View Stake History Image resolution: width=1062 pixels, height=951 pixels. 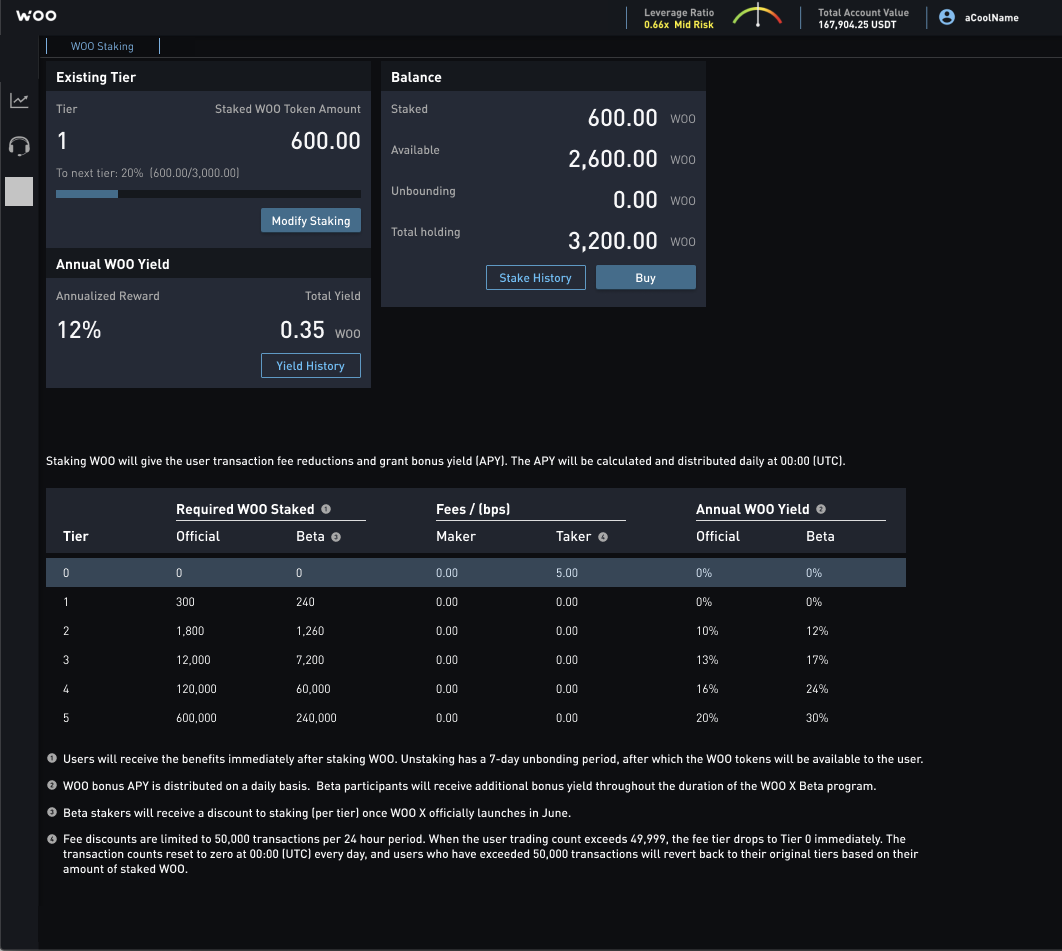click(x=535, y=278)
